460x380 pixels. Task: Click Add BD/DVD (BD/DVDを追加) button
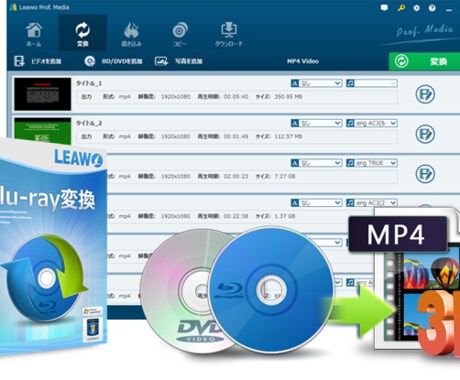113,61
